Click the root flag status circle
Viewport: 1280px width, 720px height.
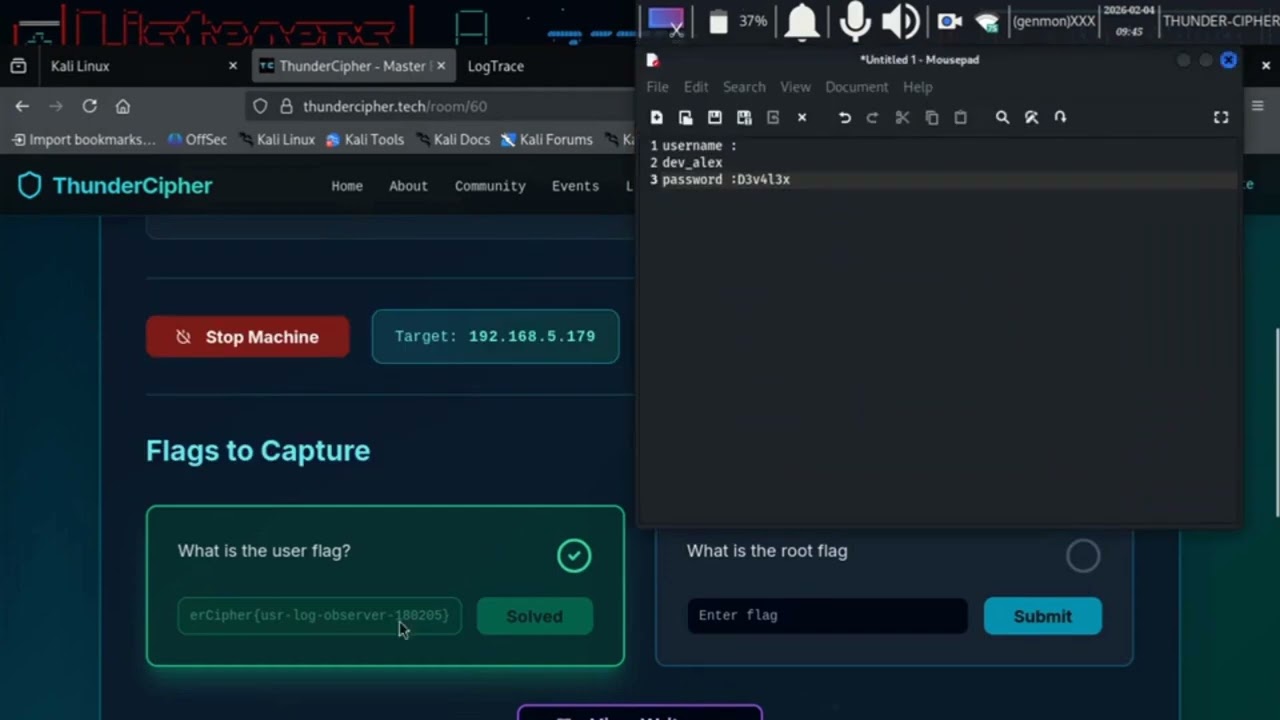click(x=1083, y=556)
